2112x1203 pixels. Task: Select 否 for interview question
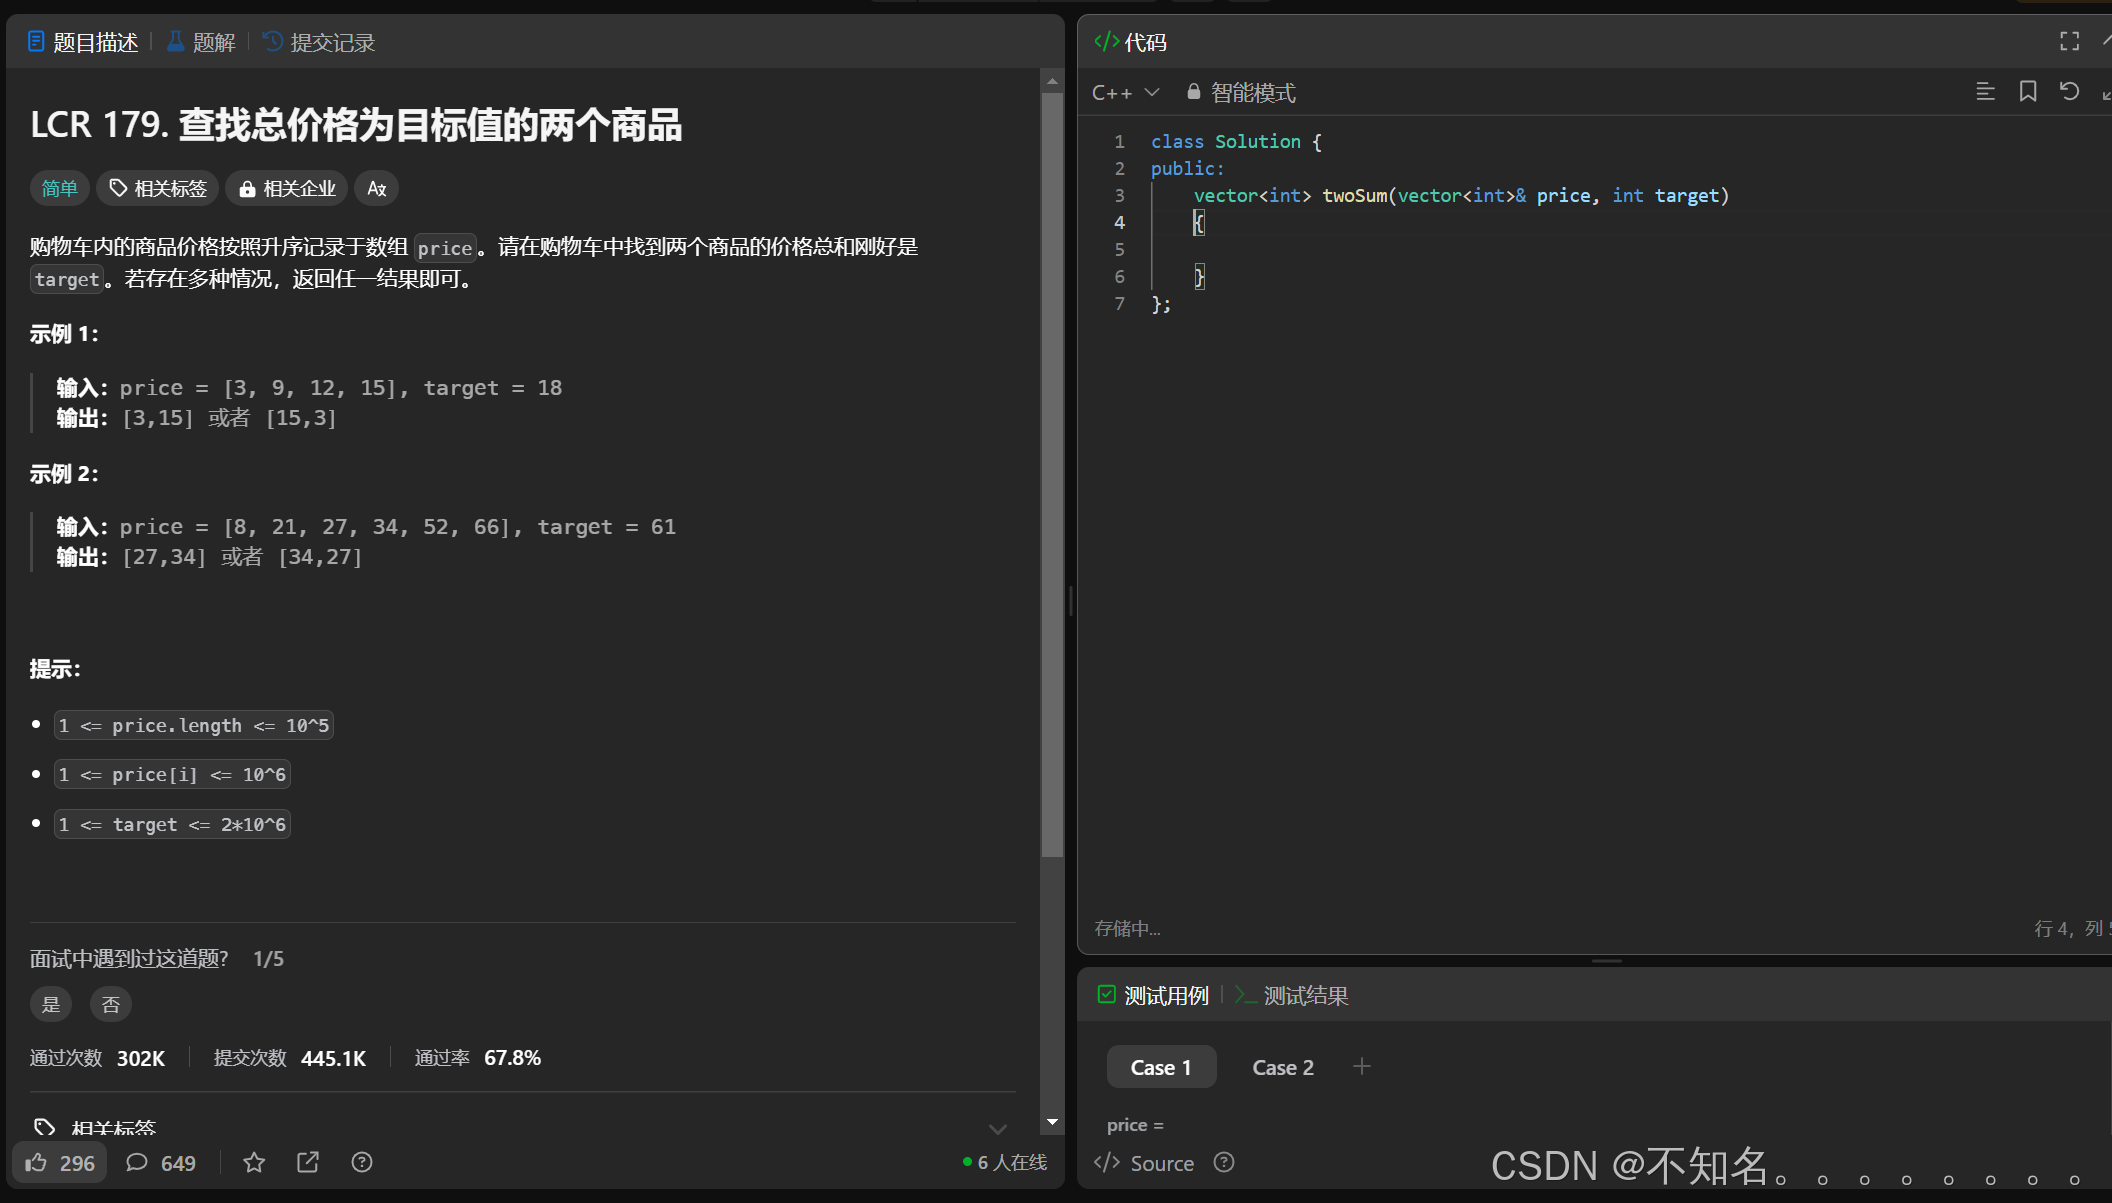point(111,1004)
